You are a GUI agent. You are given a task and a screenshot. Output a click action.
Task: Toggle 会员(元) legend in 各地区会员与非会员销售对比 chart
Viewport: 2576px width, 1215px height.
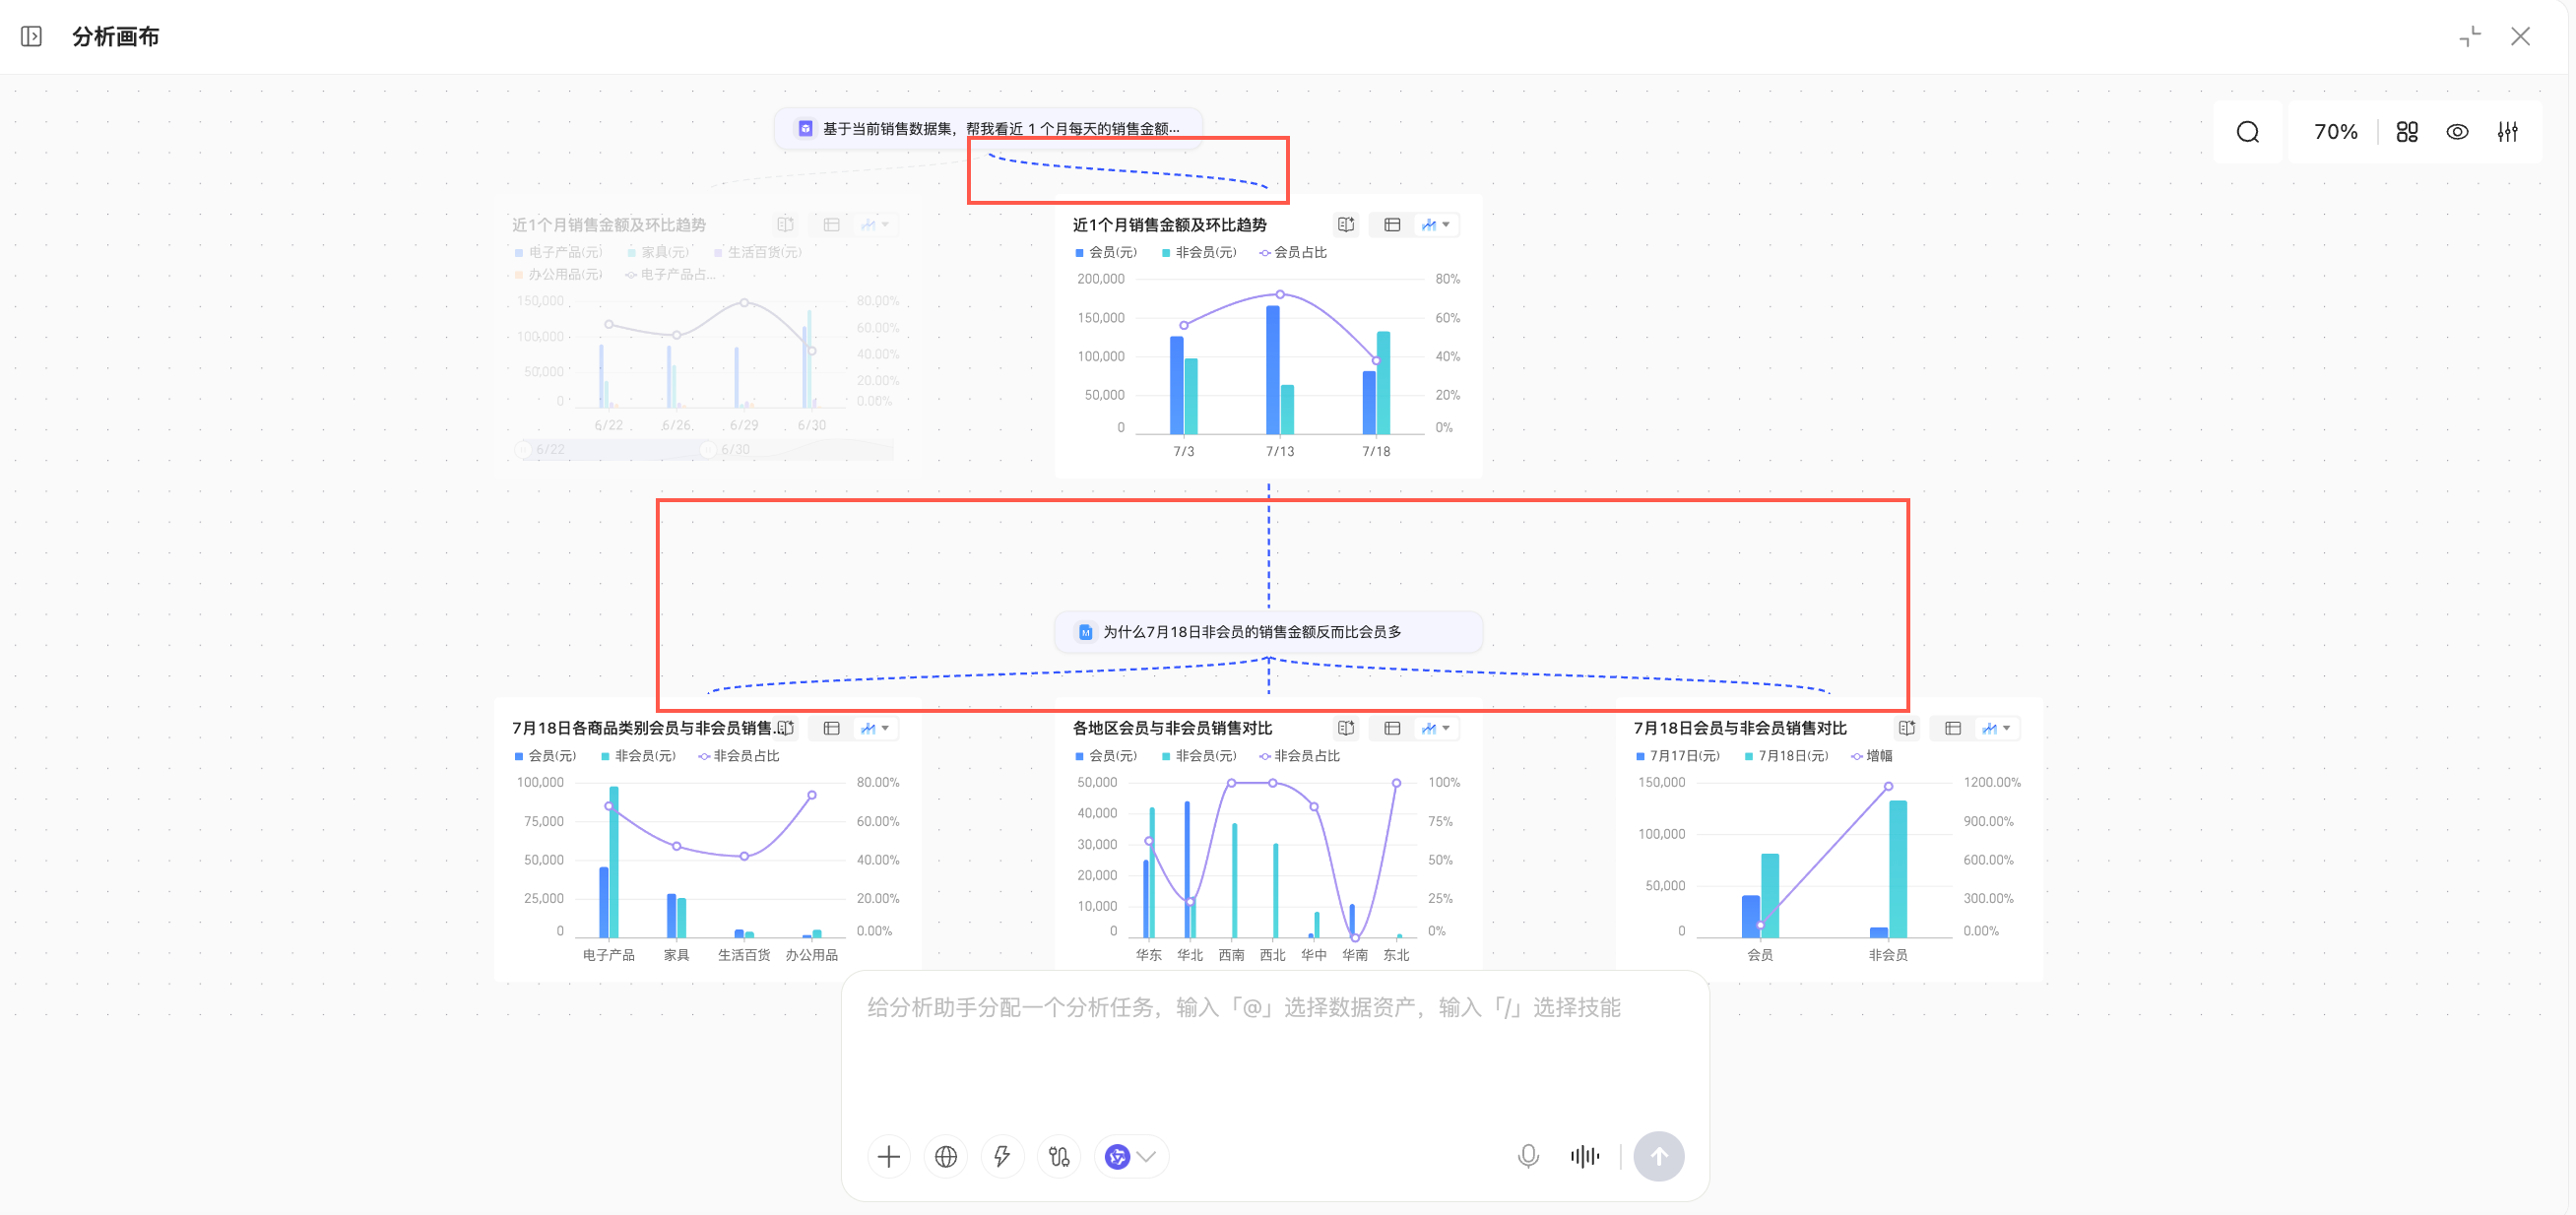click(1106, 756)
